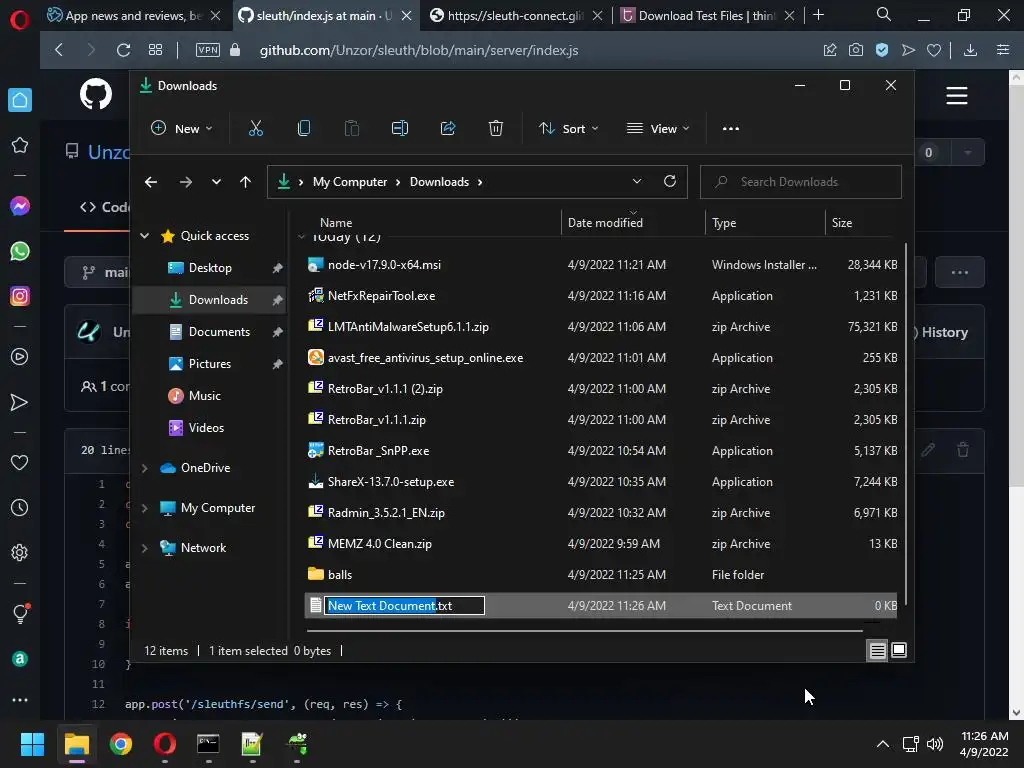The height and width of the screenshot is (768, 1024).
Task: Open recent locations chevron in Explorer
Action: click(x=216, y=182)
